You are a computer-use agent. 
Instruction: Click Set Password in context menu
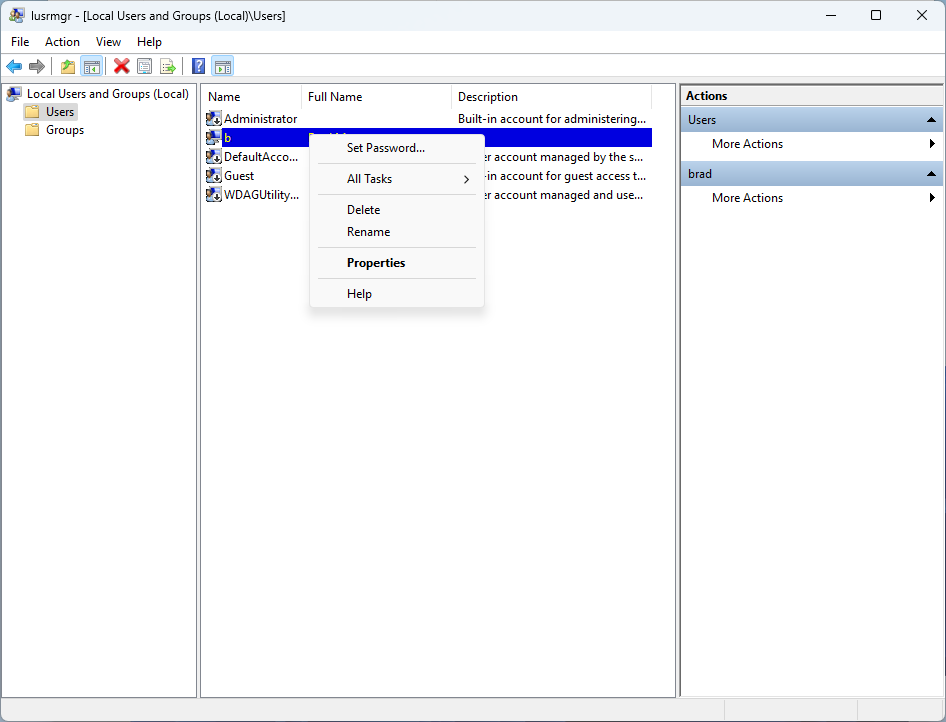point(385,148)
